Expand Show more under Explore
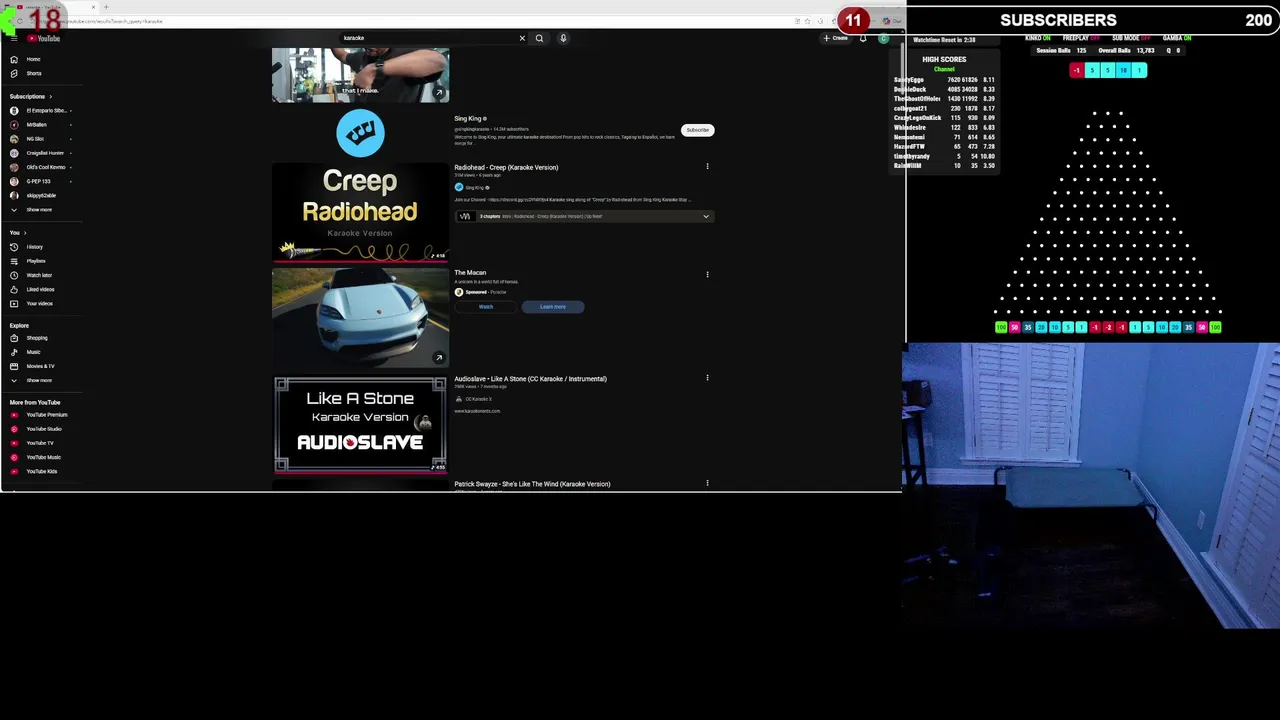The width and height of the screenshot is (1280, 720). coord(38,380)
